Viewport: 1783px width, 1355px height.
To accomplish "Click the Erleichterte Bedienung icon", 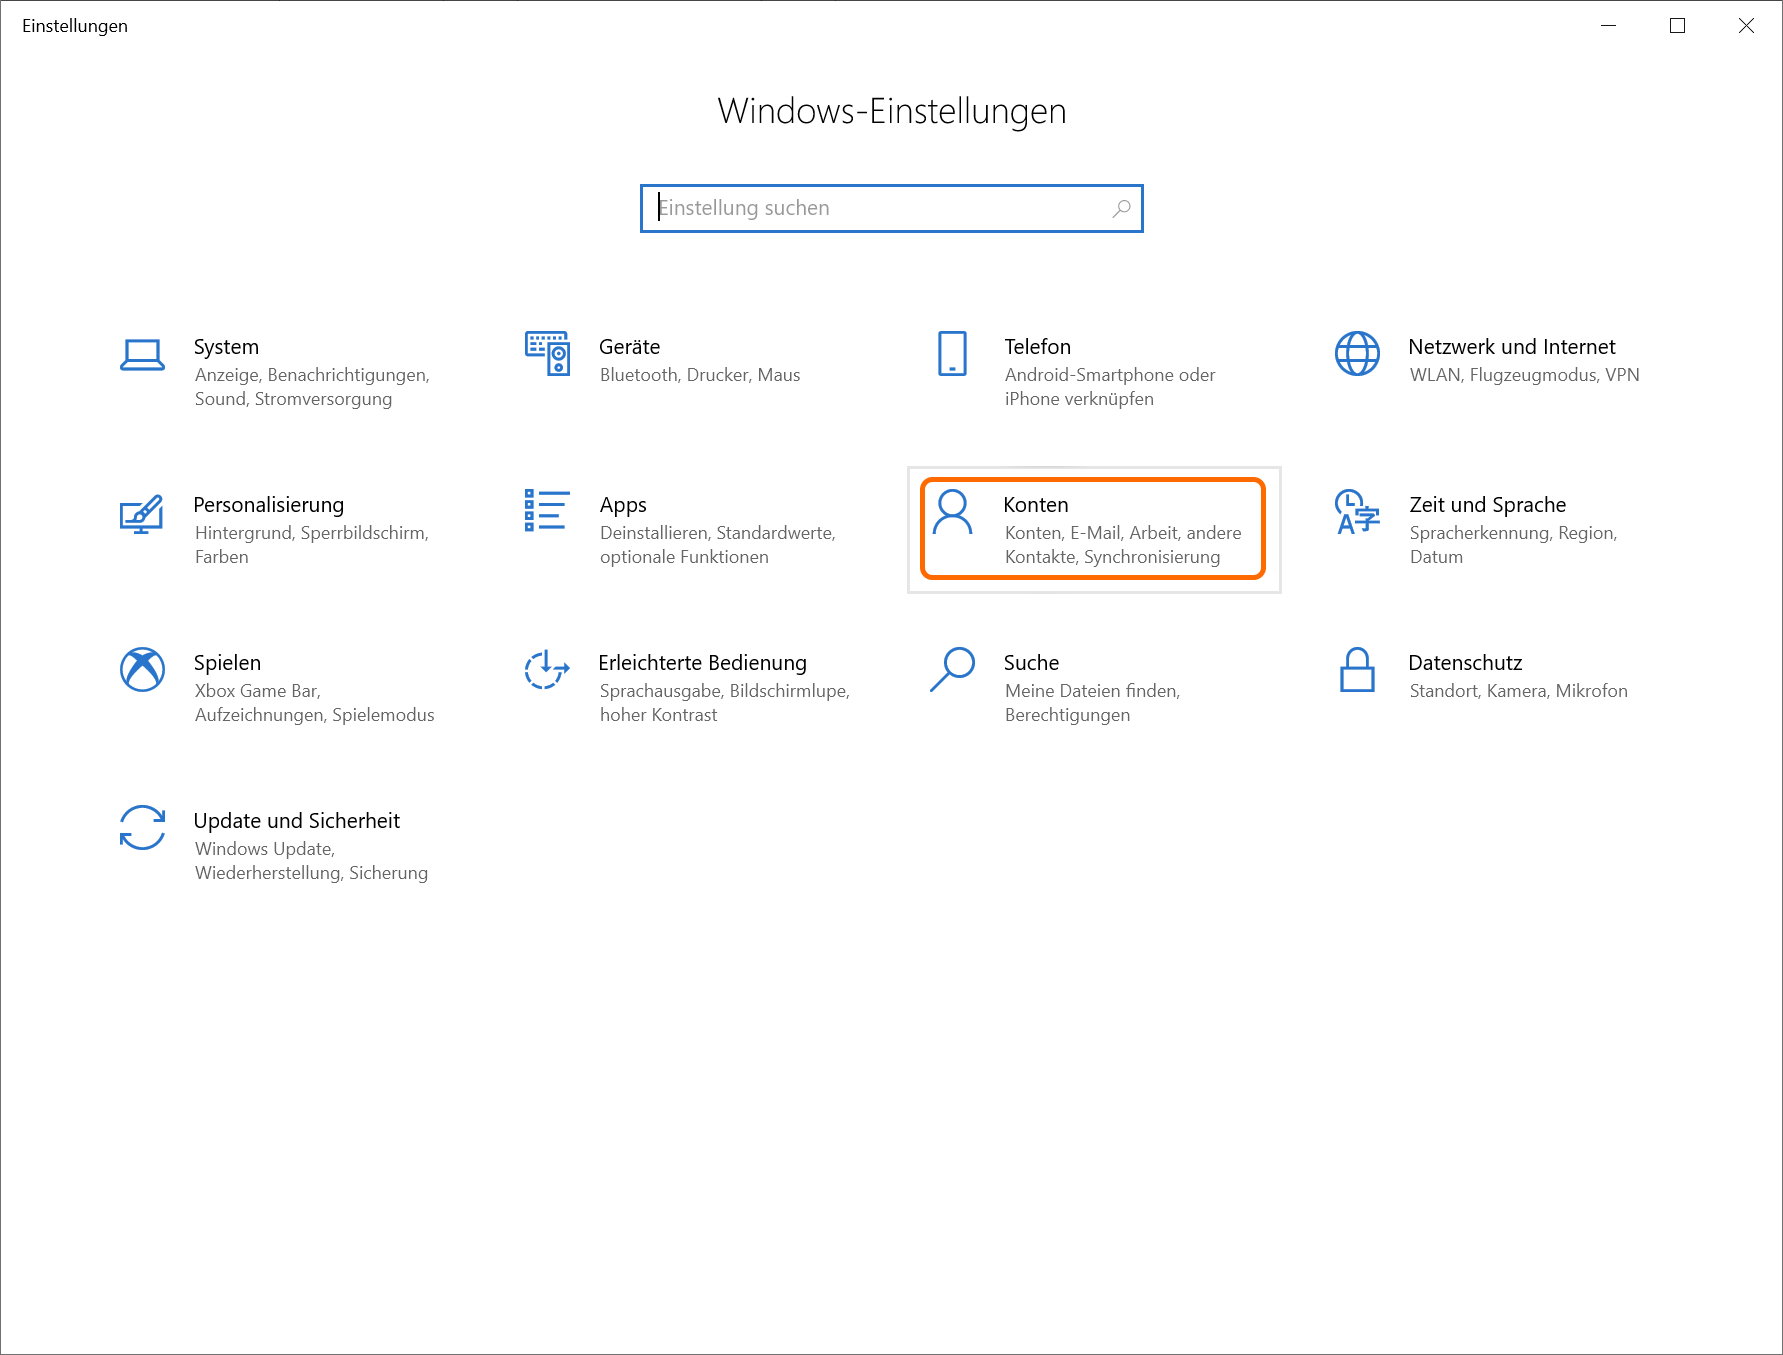I will pos(547,670).
